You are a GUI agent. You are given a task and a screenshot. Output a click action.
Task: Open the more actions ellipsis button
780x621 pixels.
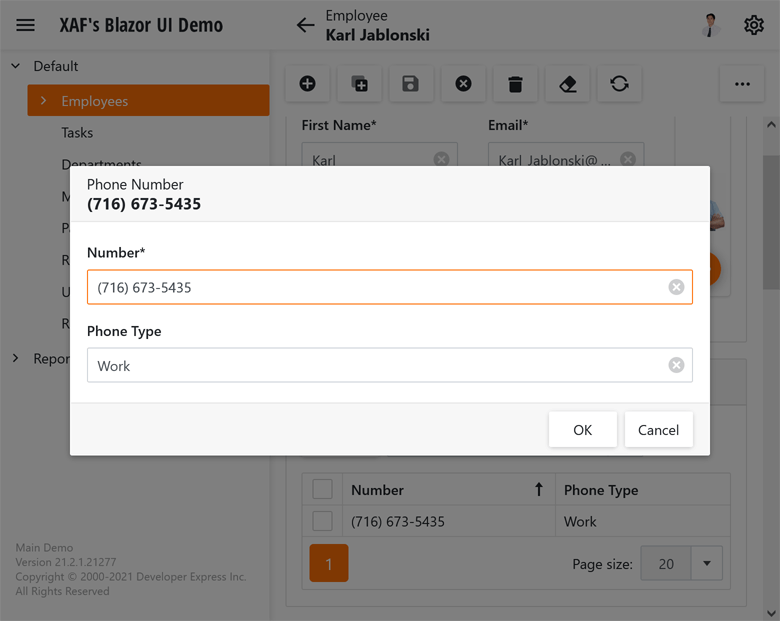tap(742, 84)
